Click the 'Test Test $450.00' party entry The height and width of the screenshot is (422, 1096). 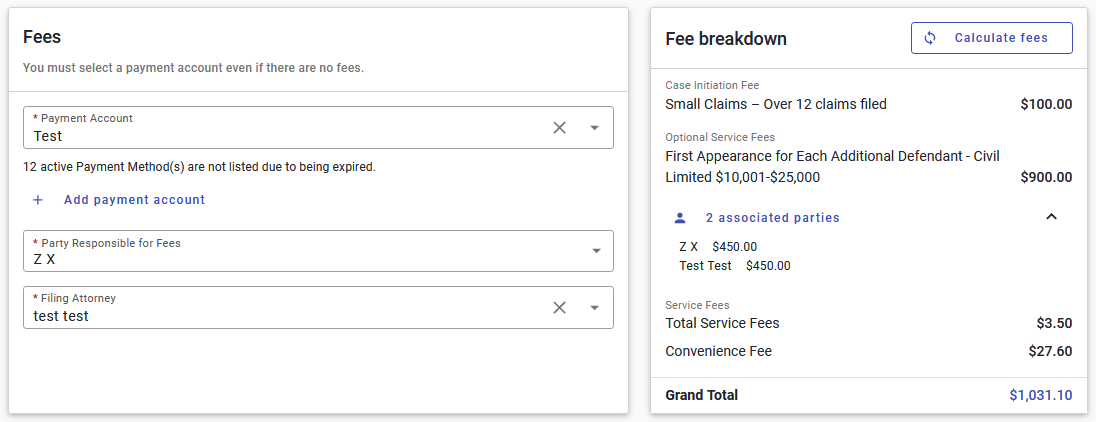[734, 266]
